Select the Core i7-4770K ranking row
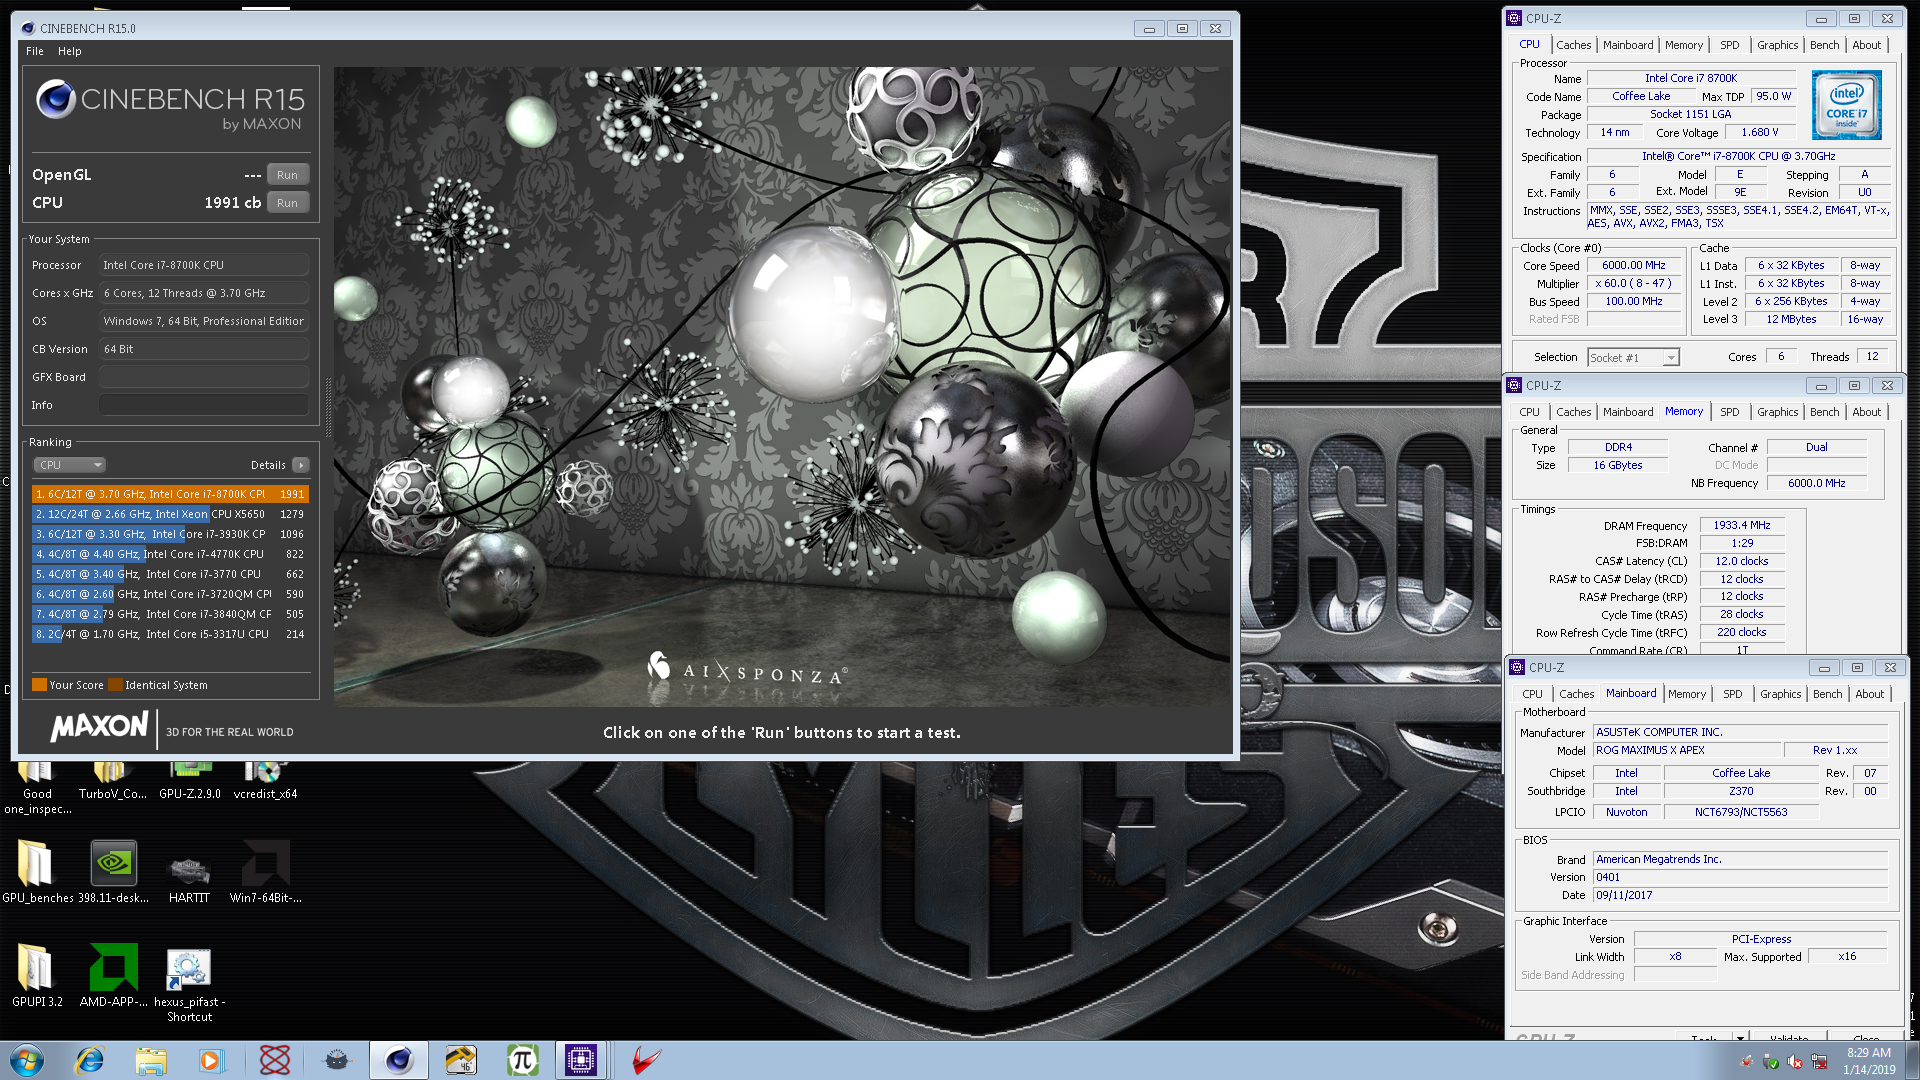The image size is (1920, 1080). coord(170,554)
